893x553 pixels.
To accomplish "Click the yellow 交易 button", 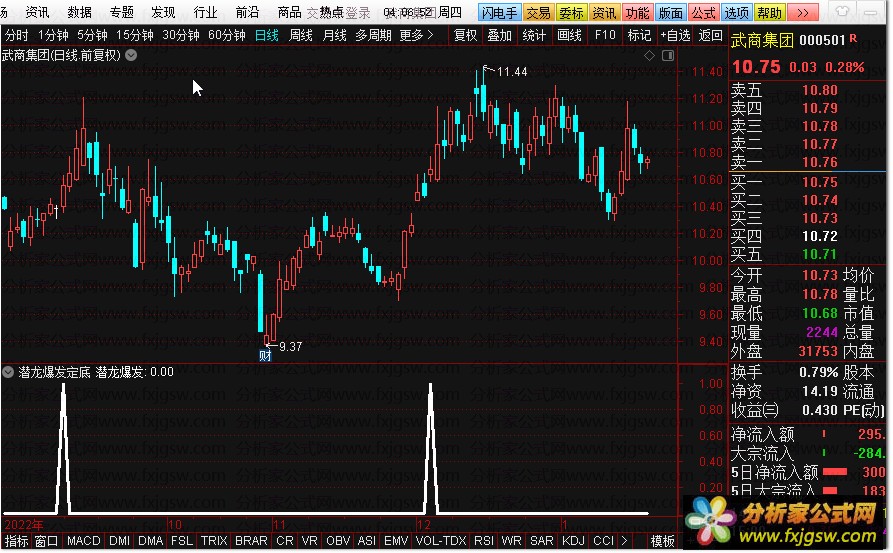I will point(538,13).
